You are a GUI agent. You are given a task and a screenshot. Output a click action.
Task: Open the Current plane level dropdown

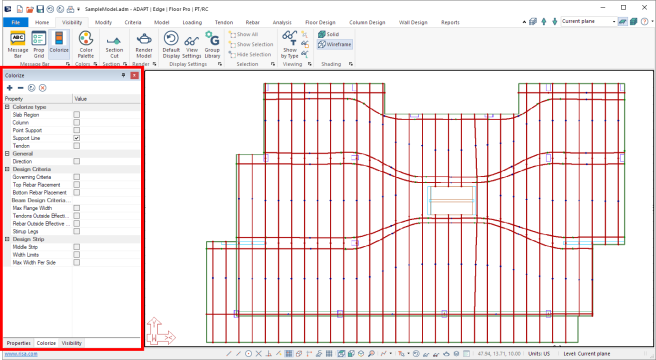614,22
